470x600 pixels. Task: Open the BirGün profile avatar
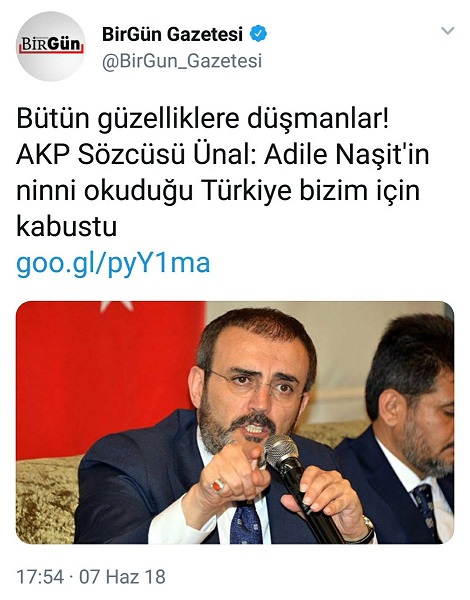51,46
